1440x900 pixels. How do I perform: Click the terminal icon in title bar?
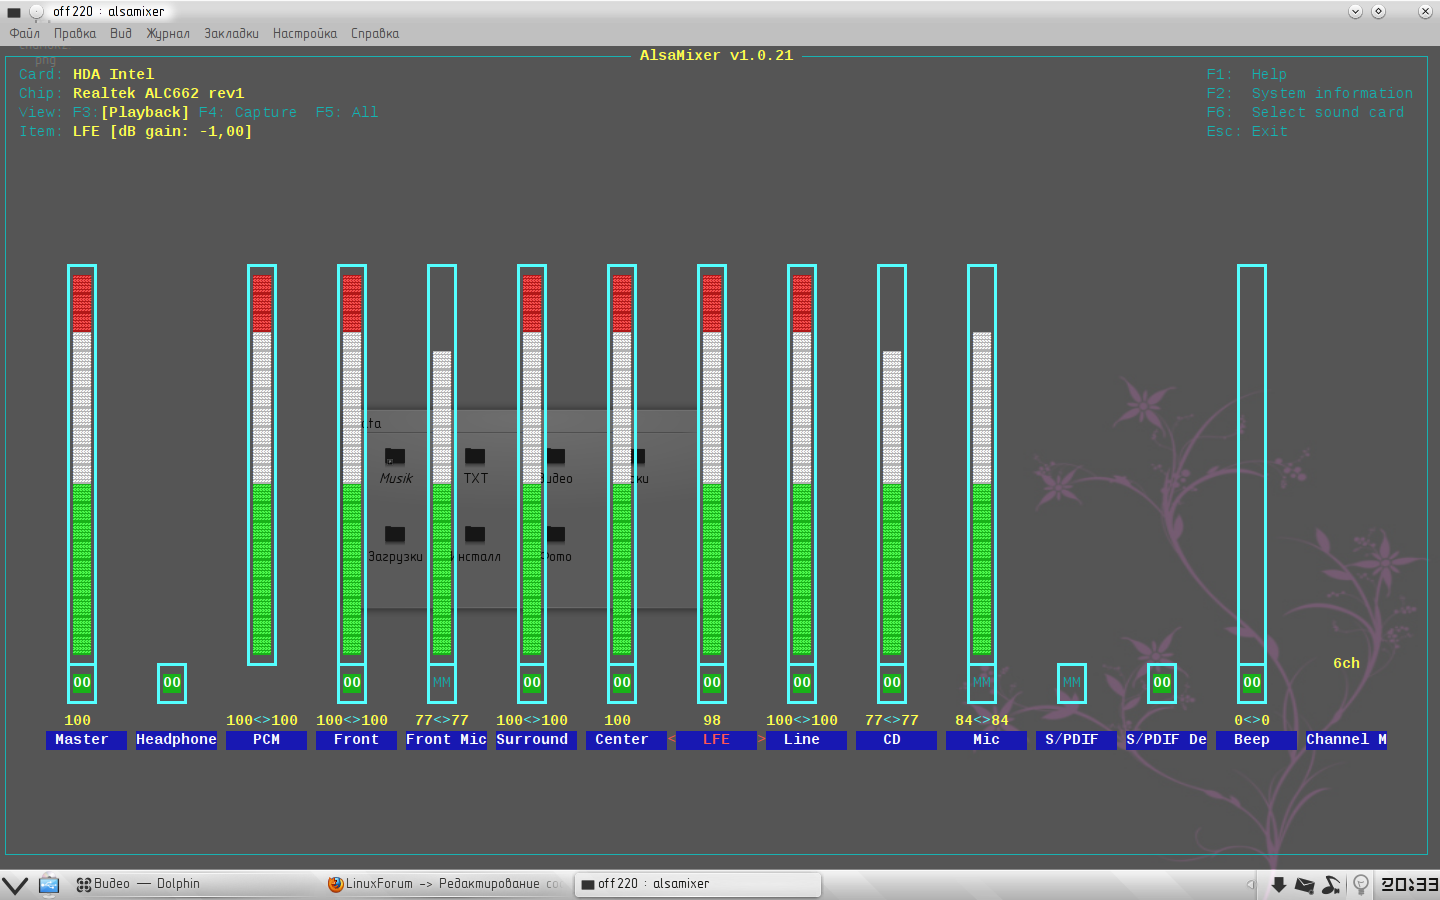(x=14, y=12)
